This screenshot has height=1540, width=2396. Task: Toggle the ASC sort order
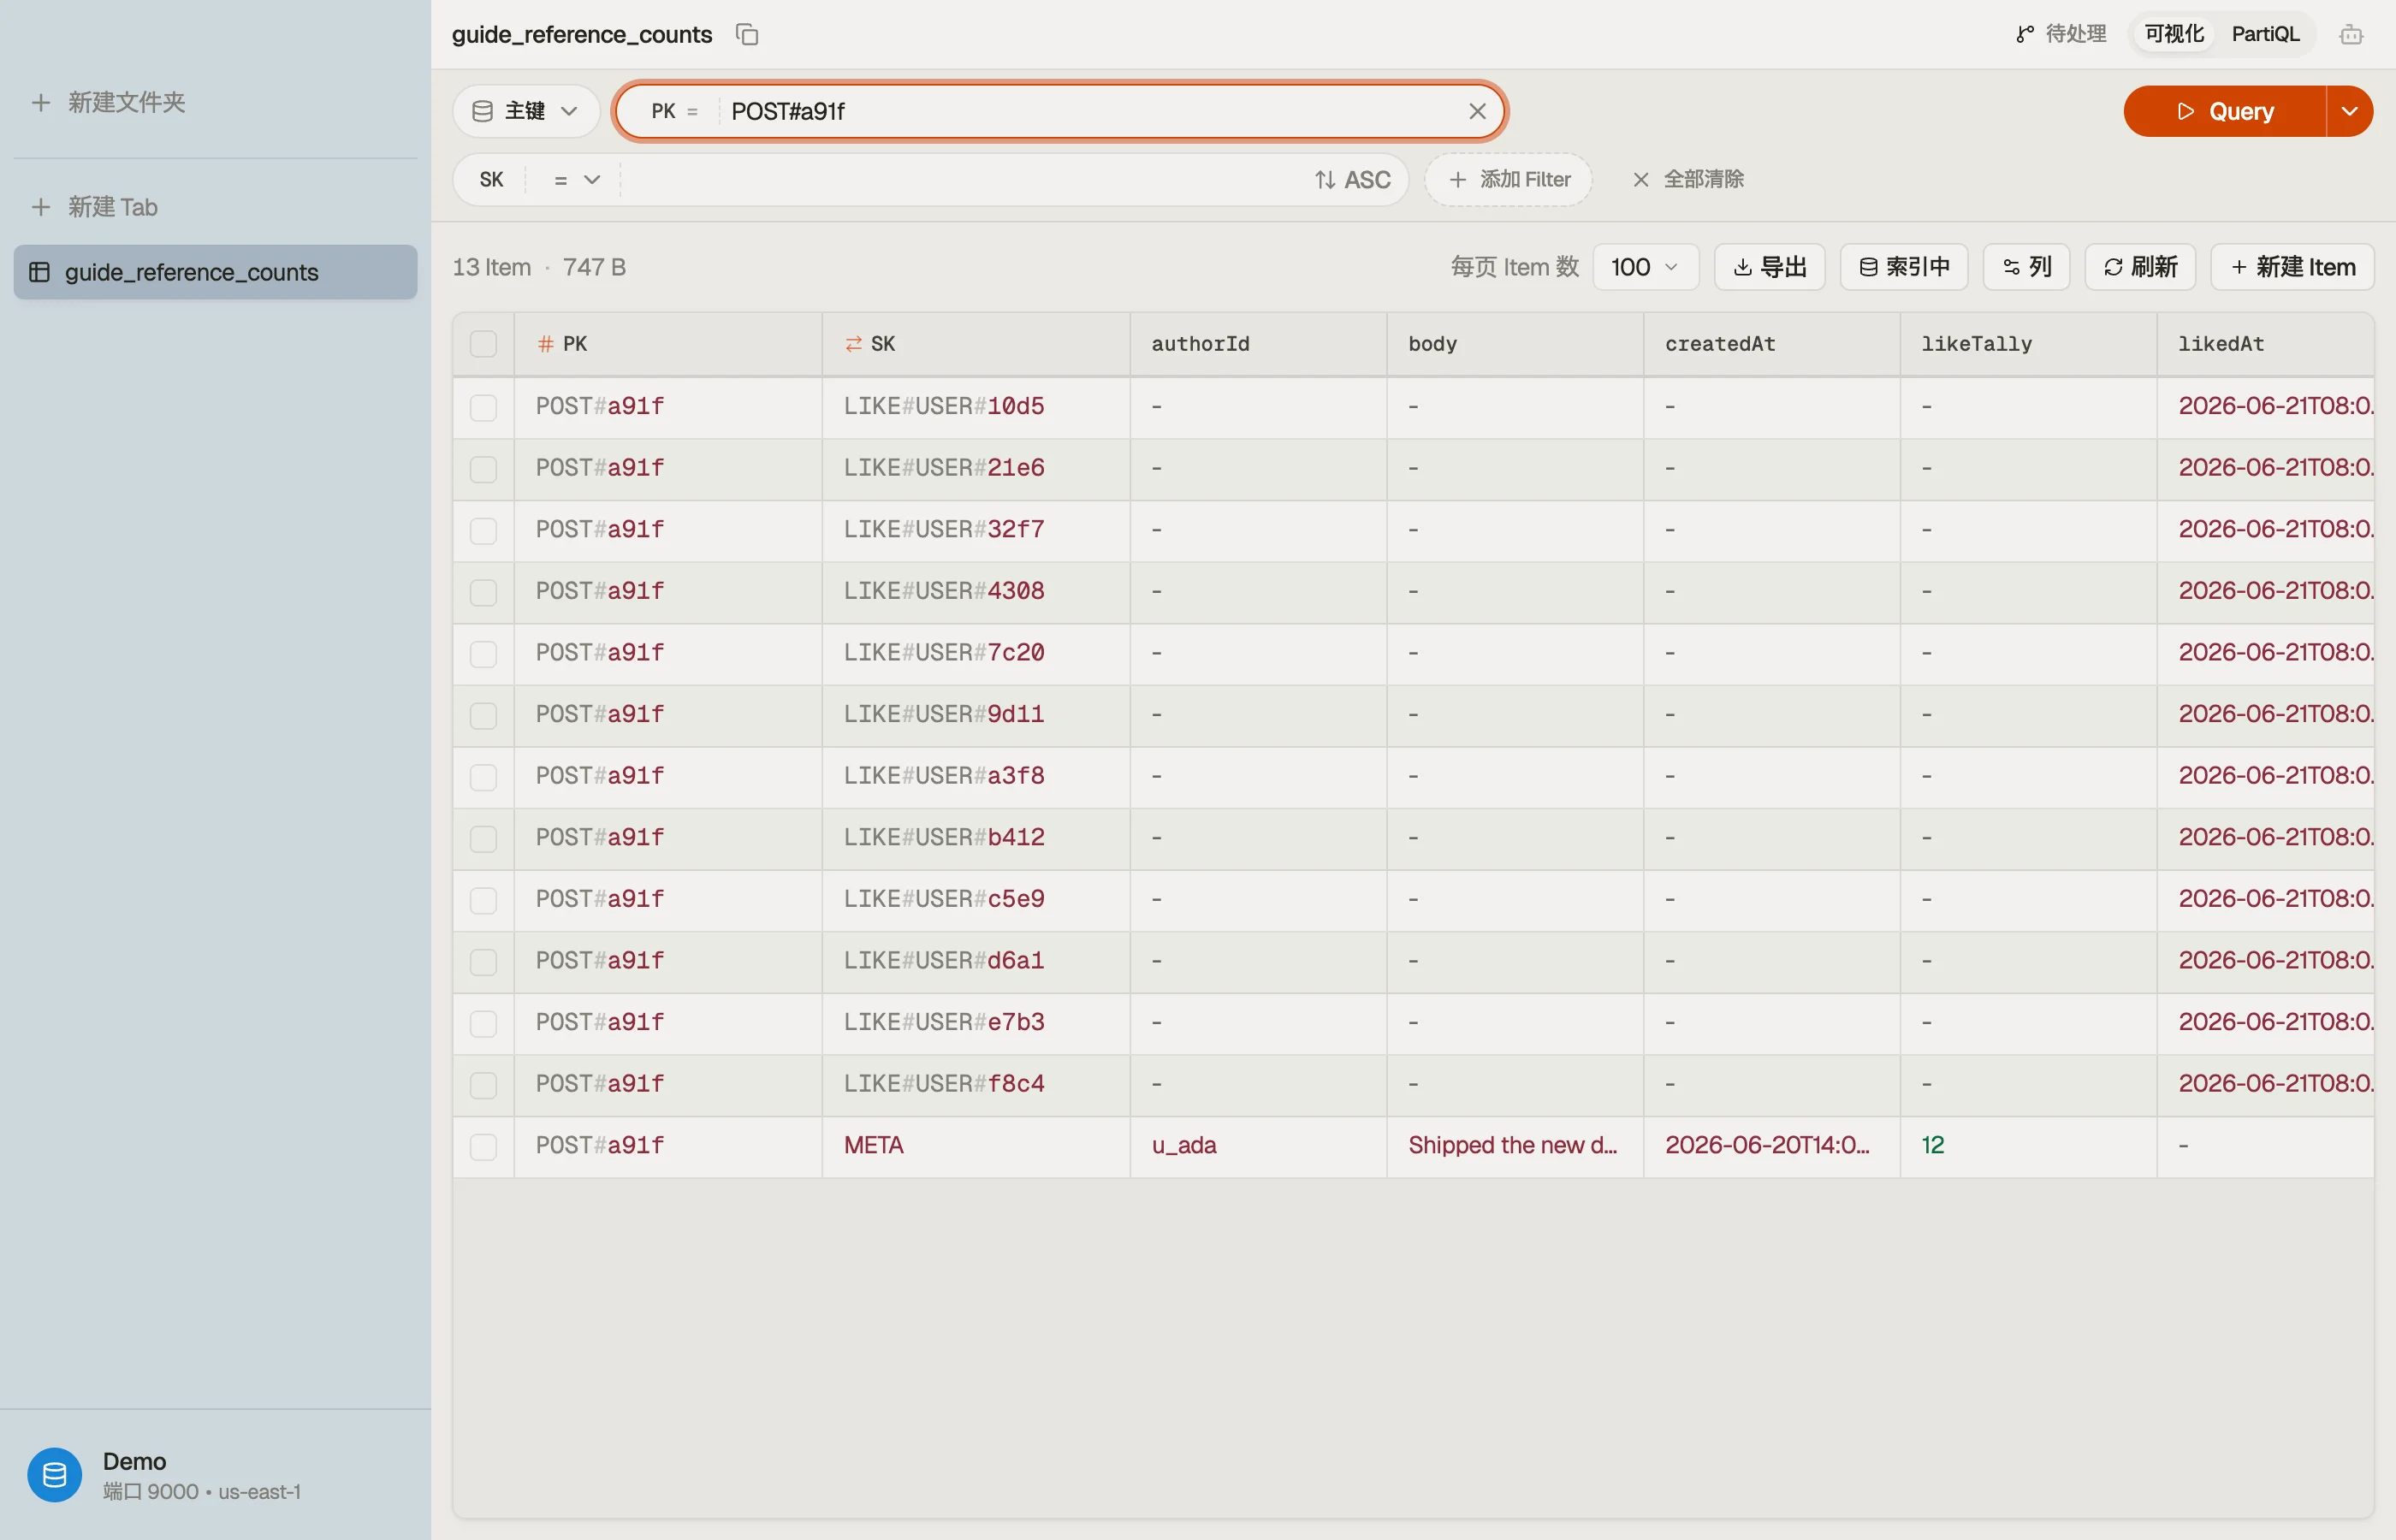[1352, 180]
